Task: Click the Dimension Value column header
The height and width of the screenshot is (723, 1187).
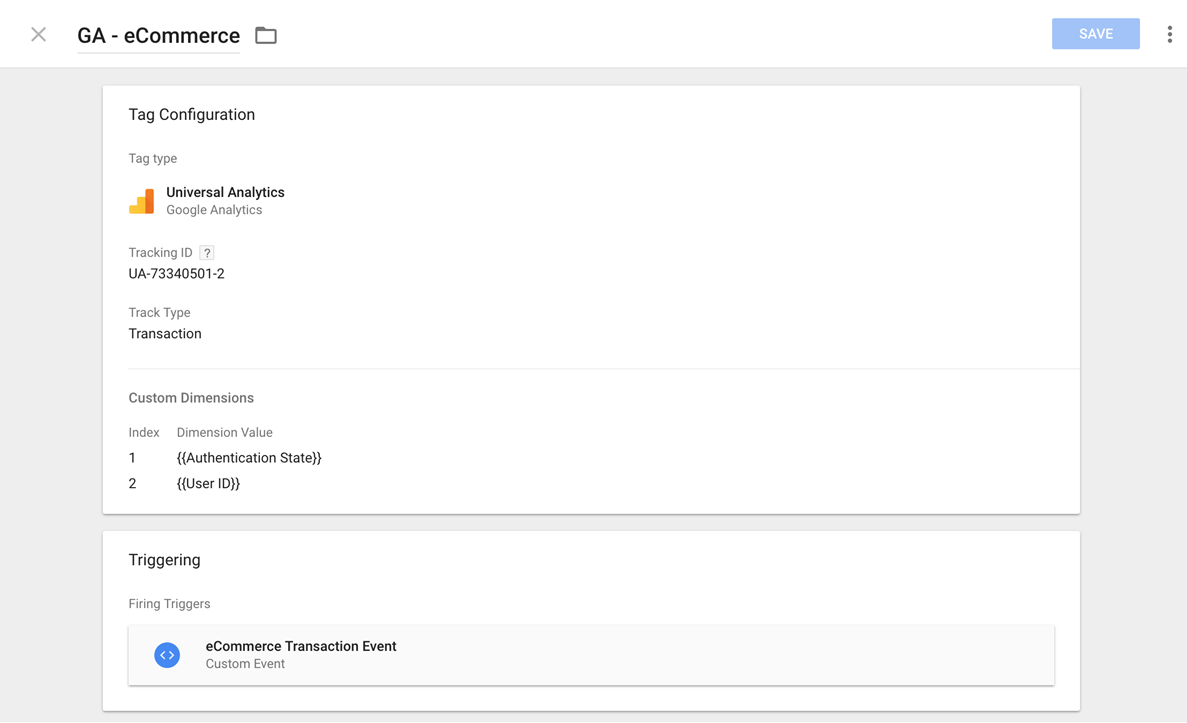Action: [x=225, y=433]
